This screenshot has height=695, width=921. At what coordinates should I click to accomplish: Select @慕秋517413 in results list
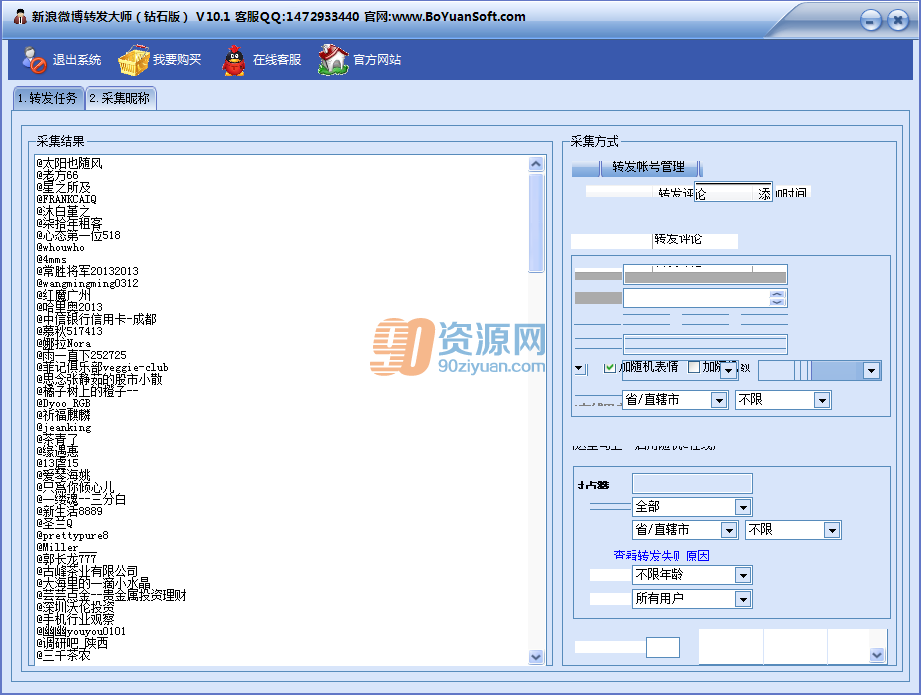69,331
